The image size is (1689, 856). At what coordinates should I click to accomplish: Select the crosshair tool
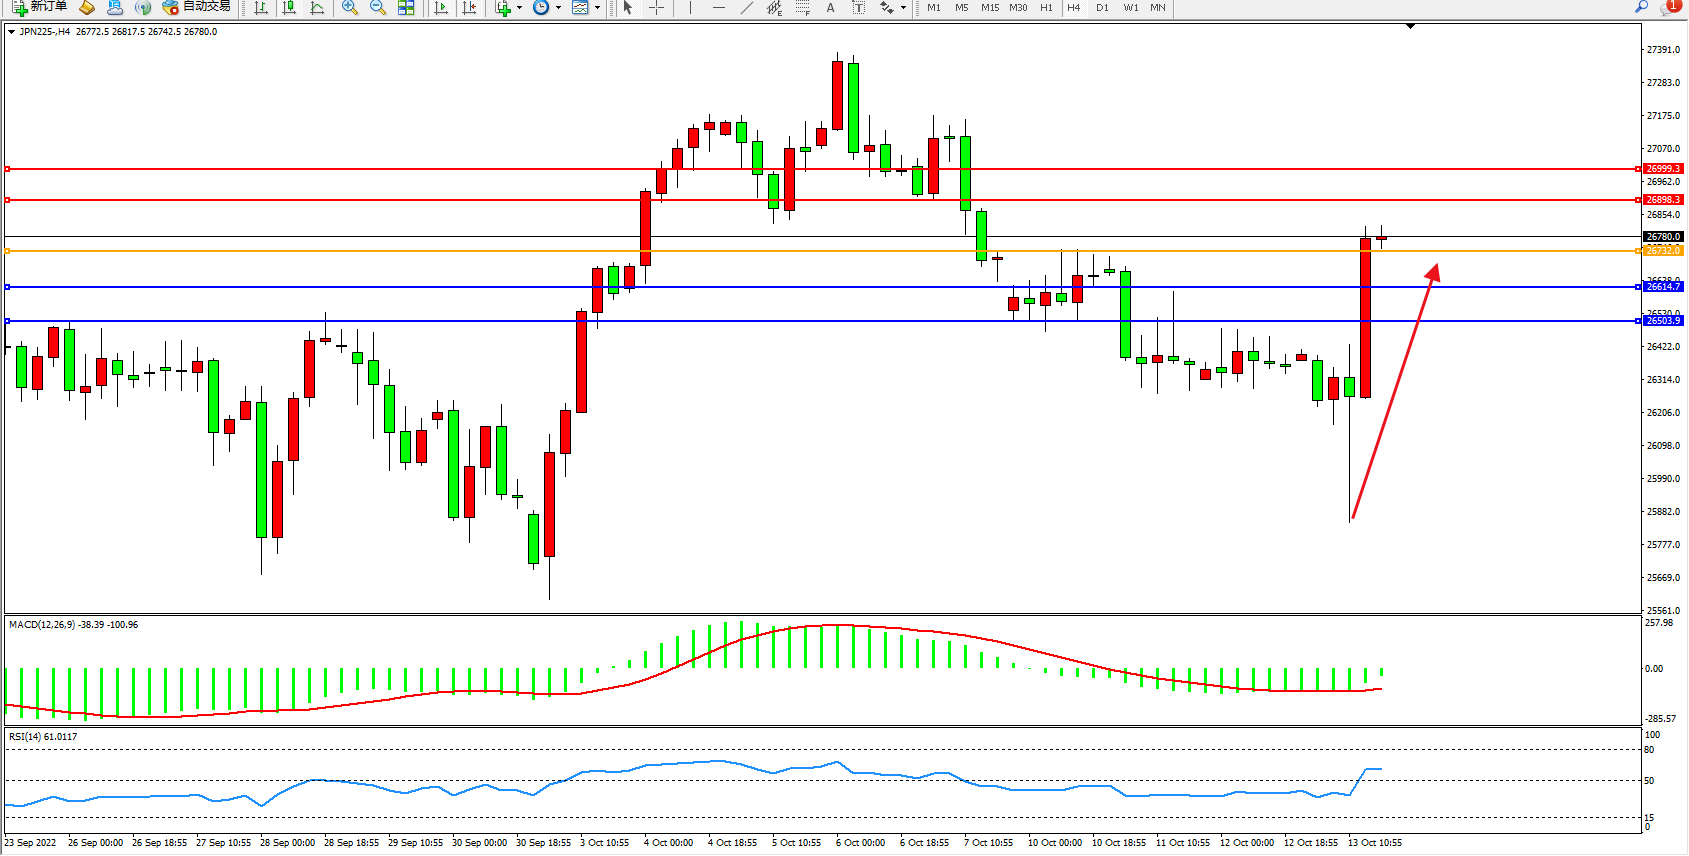[x=656, y=8]
